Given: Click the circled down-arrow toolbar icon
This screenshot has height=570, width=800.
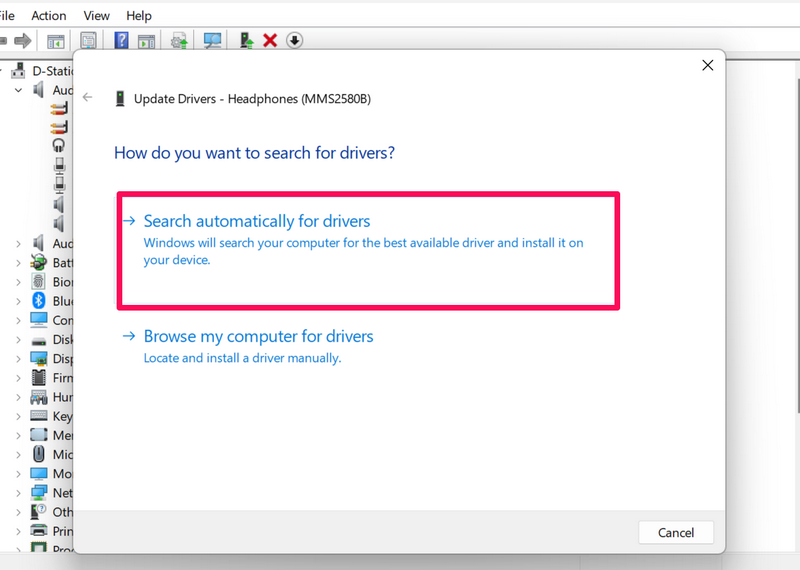Looking at the screenshot, I should click(x=294, y=41).
